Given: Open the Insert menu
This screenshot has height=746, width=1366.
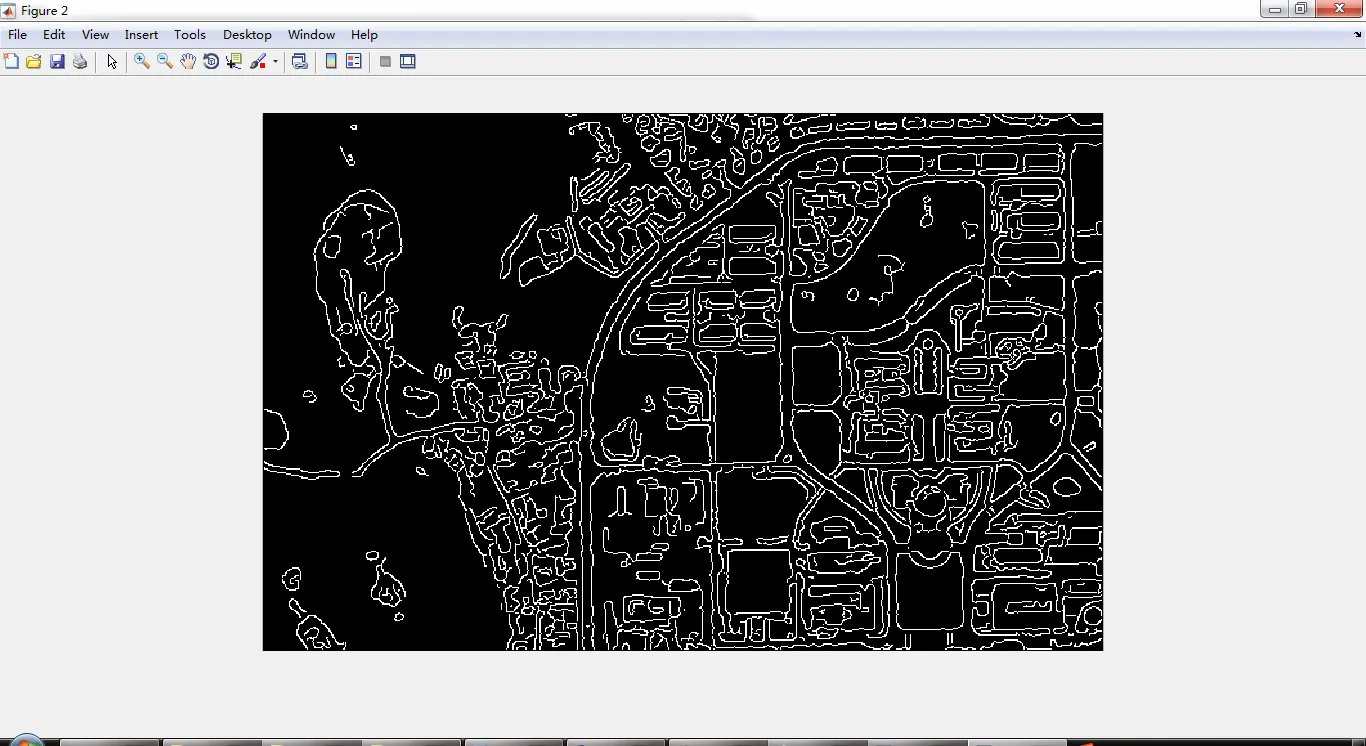Looking at the screenshot, I should click(x=141, y=35).
